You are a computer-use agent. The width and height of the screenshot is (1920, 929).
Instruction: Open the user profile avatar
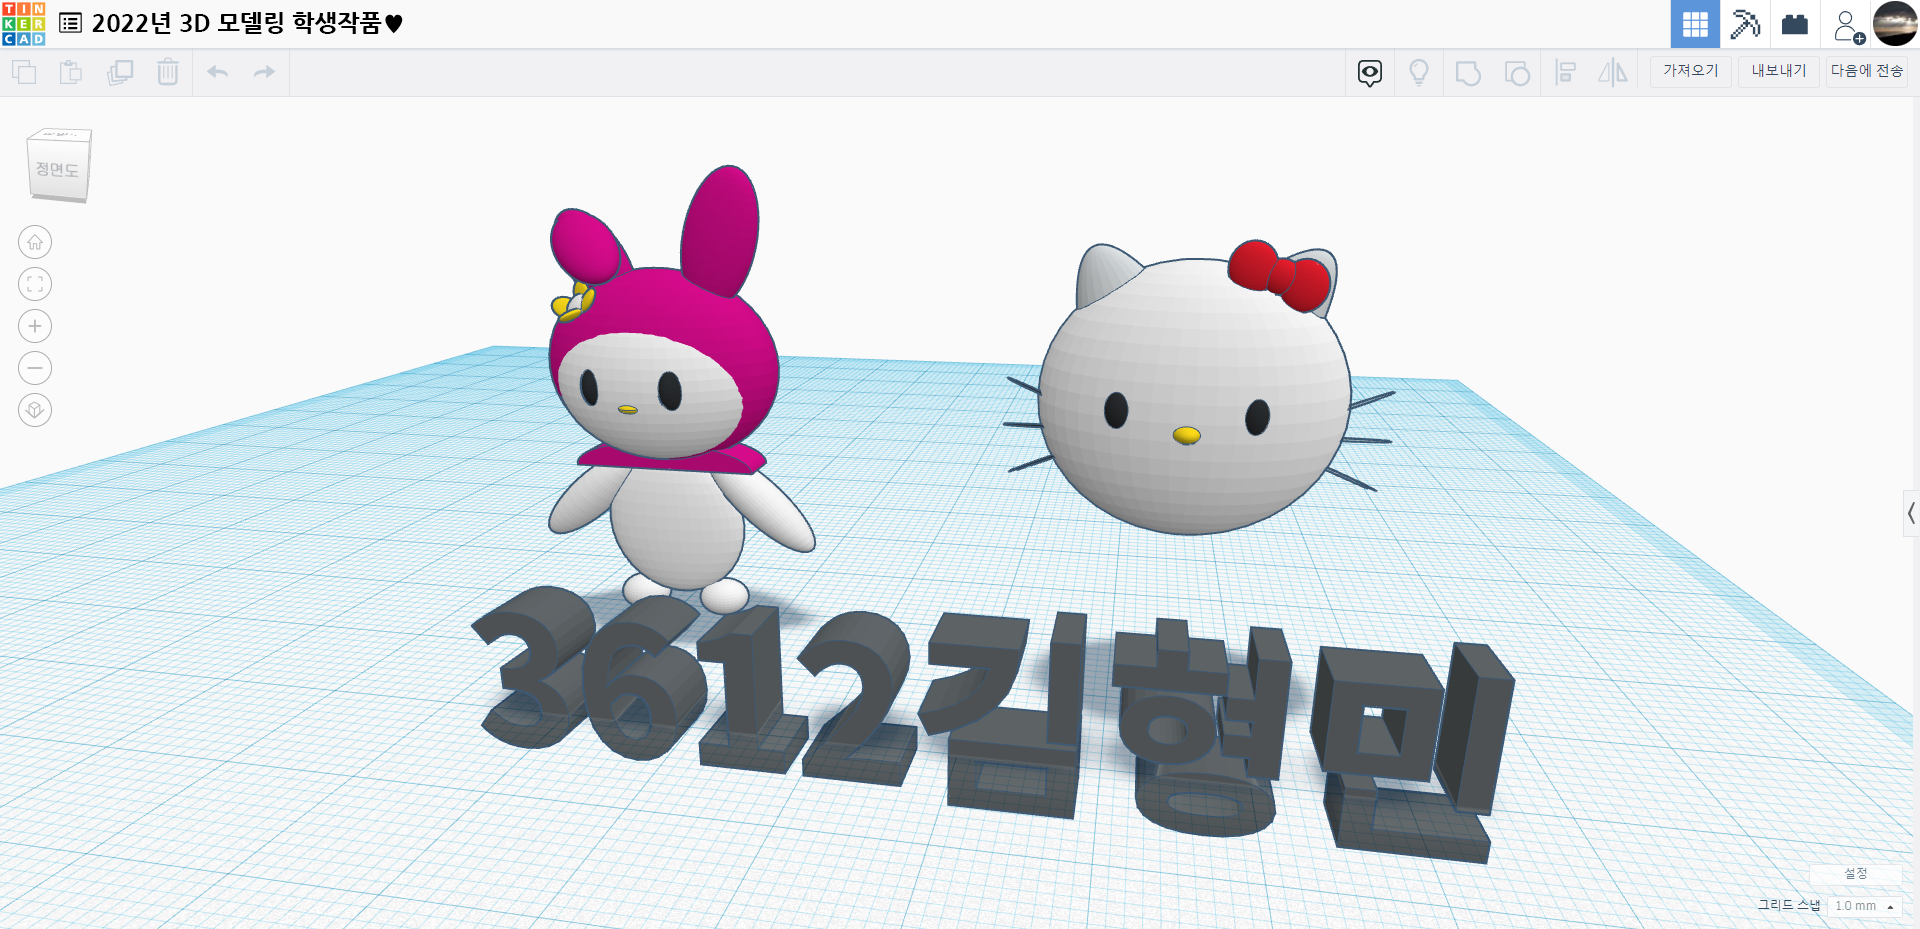click(x=1895, y=24)
